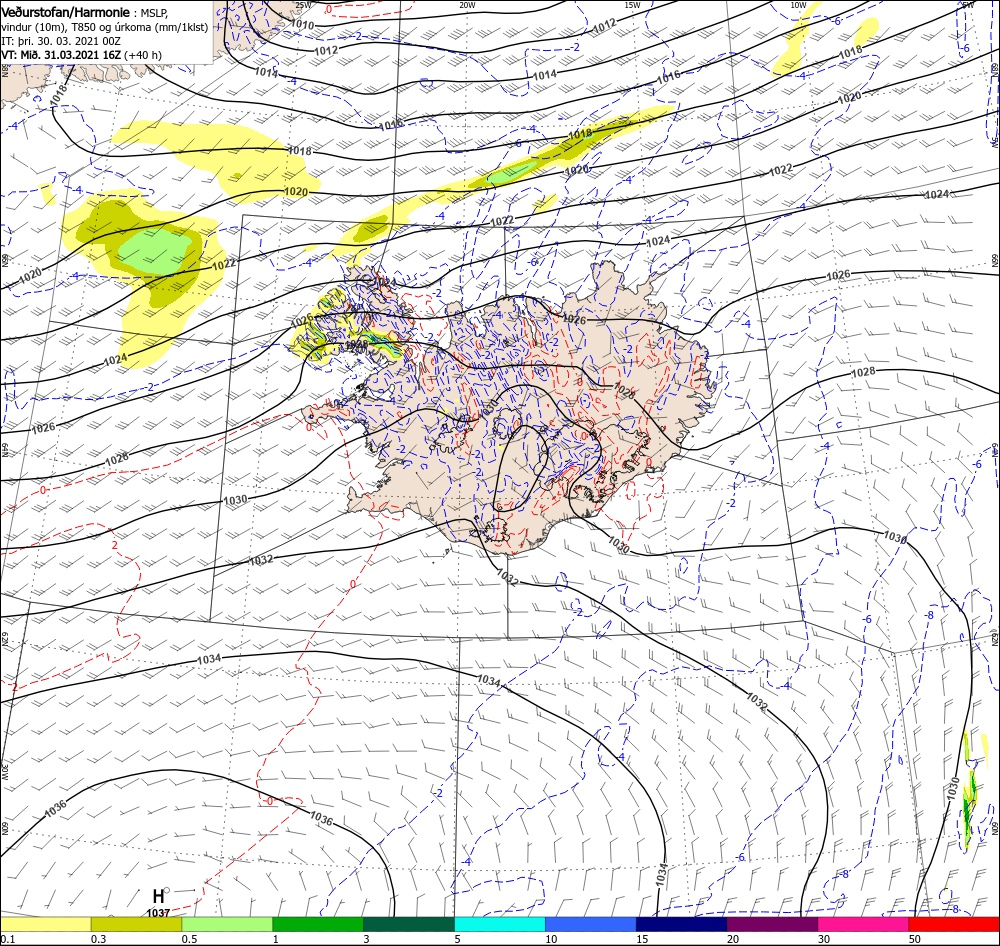Click the yellow 0.1–0.3 legend swatch
This screenshot has height=946, width=1000.
[45, 924]
